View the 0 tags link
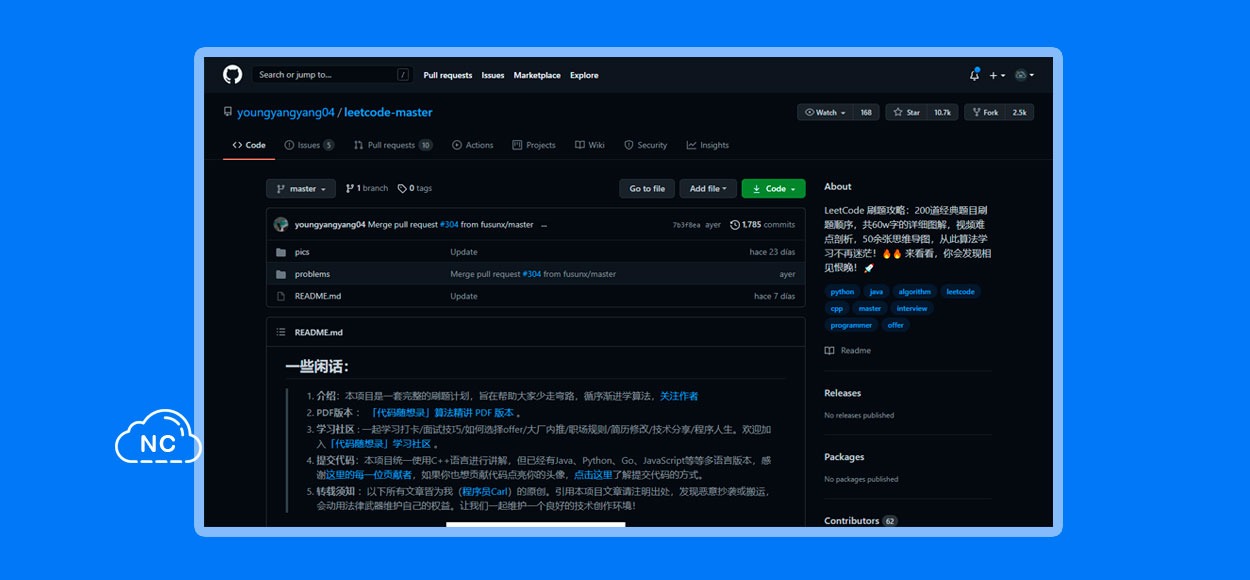The image size is (1250, 580). pyautogui.click(x=415, y=188)
